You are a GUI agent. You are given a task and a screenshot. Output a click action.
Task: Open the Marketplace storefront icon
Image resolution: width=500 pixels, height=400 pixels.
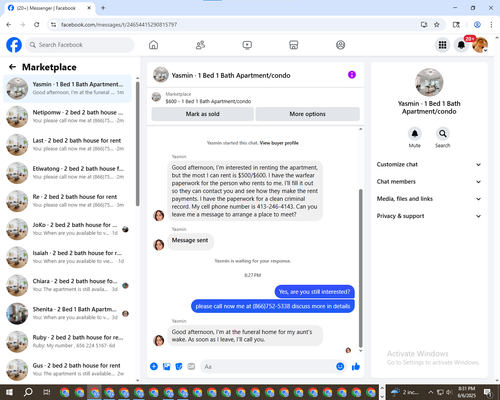[294, 45]
